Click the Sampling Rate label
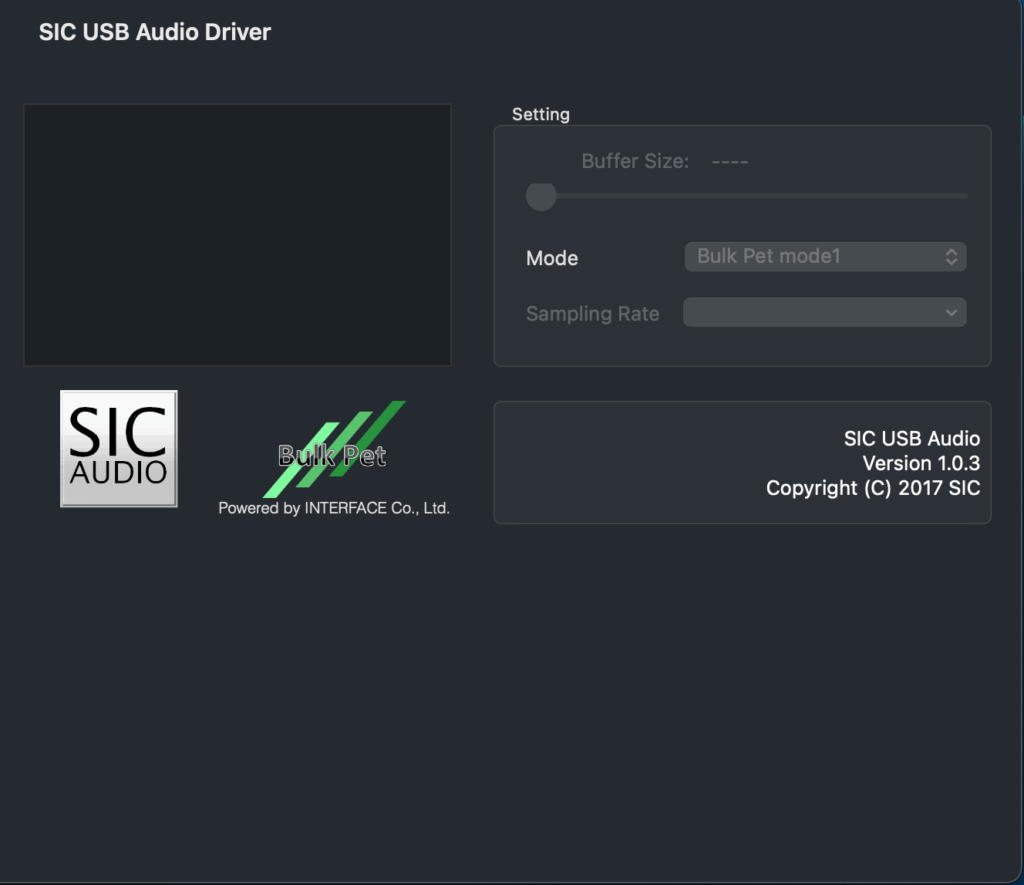Viewport: 1024px width, 885px height. pos(592,314)
